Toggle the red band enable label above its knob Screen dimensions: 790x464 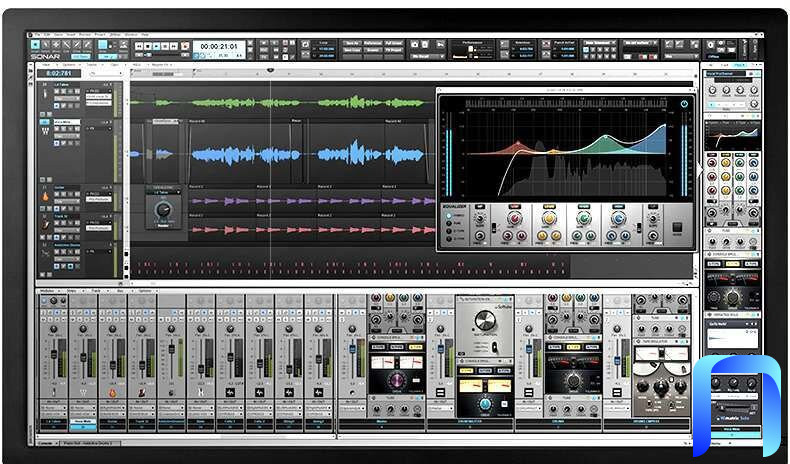(514, 207)
